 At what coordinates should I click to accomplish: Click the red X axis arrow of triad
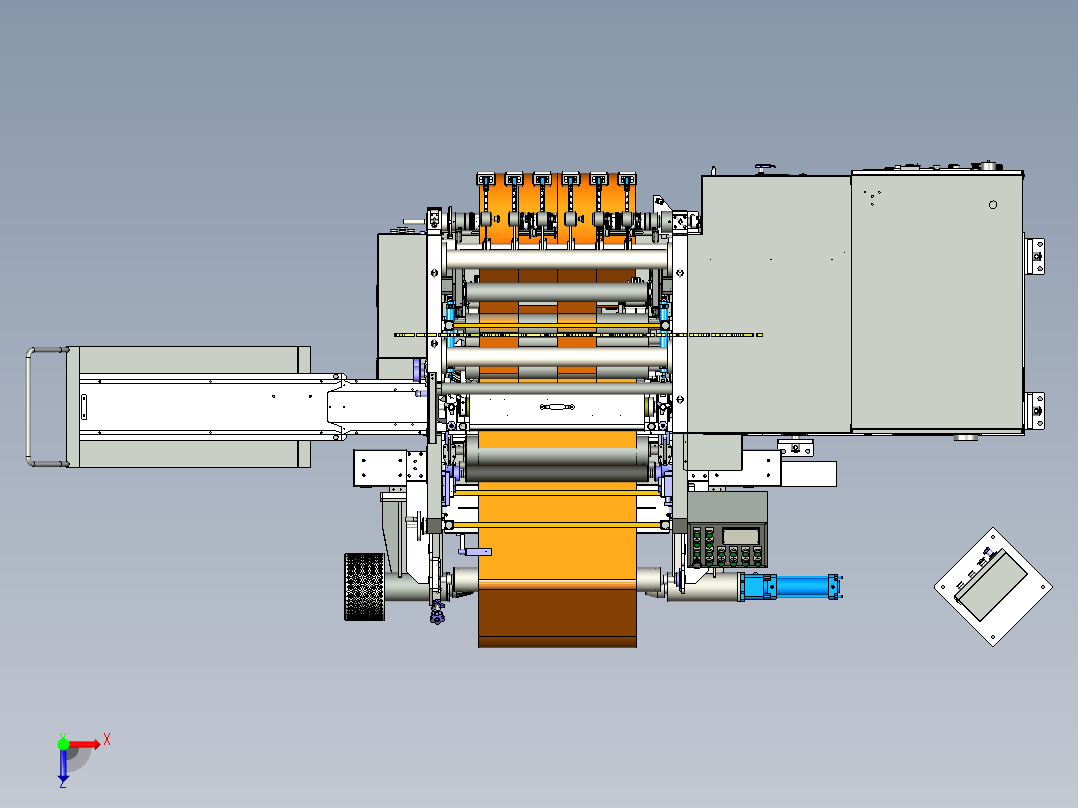tap(85, 745)
